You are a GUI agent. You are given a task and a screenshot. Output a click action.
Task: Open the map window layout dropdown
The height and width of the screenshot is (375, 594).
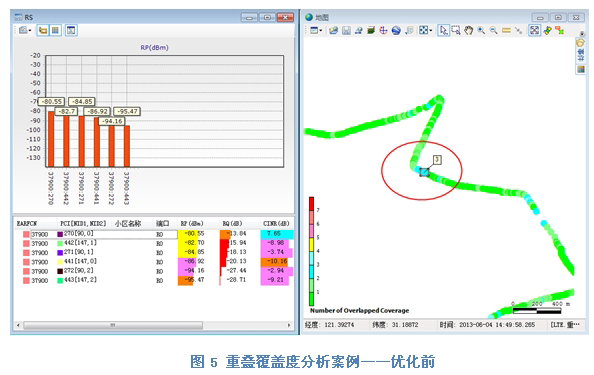point(316,30)
